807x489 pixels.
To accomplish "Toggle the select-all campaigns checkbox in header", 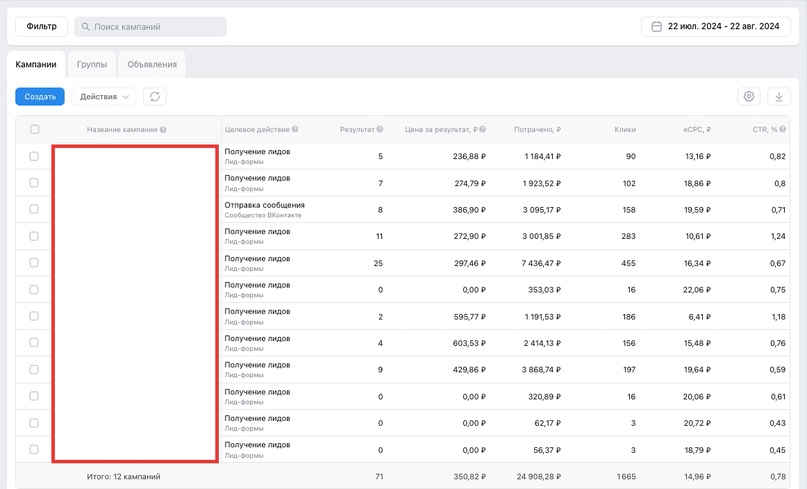I will coord(34,129).
